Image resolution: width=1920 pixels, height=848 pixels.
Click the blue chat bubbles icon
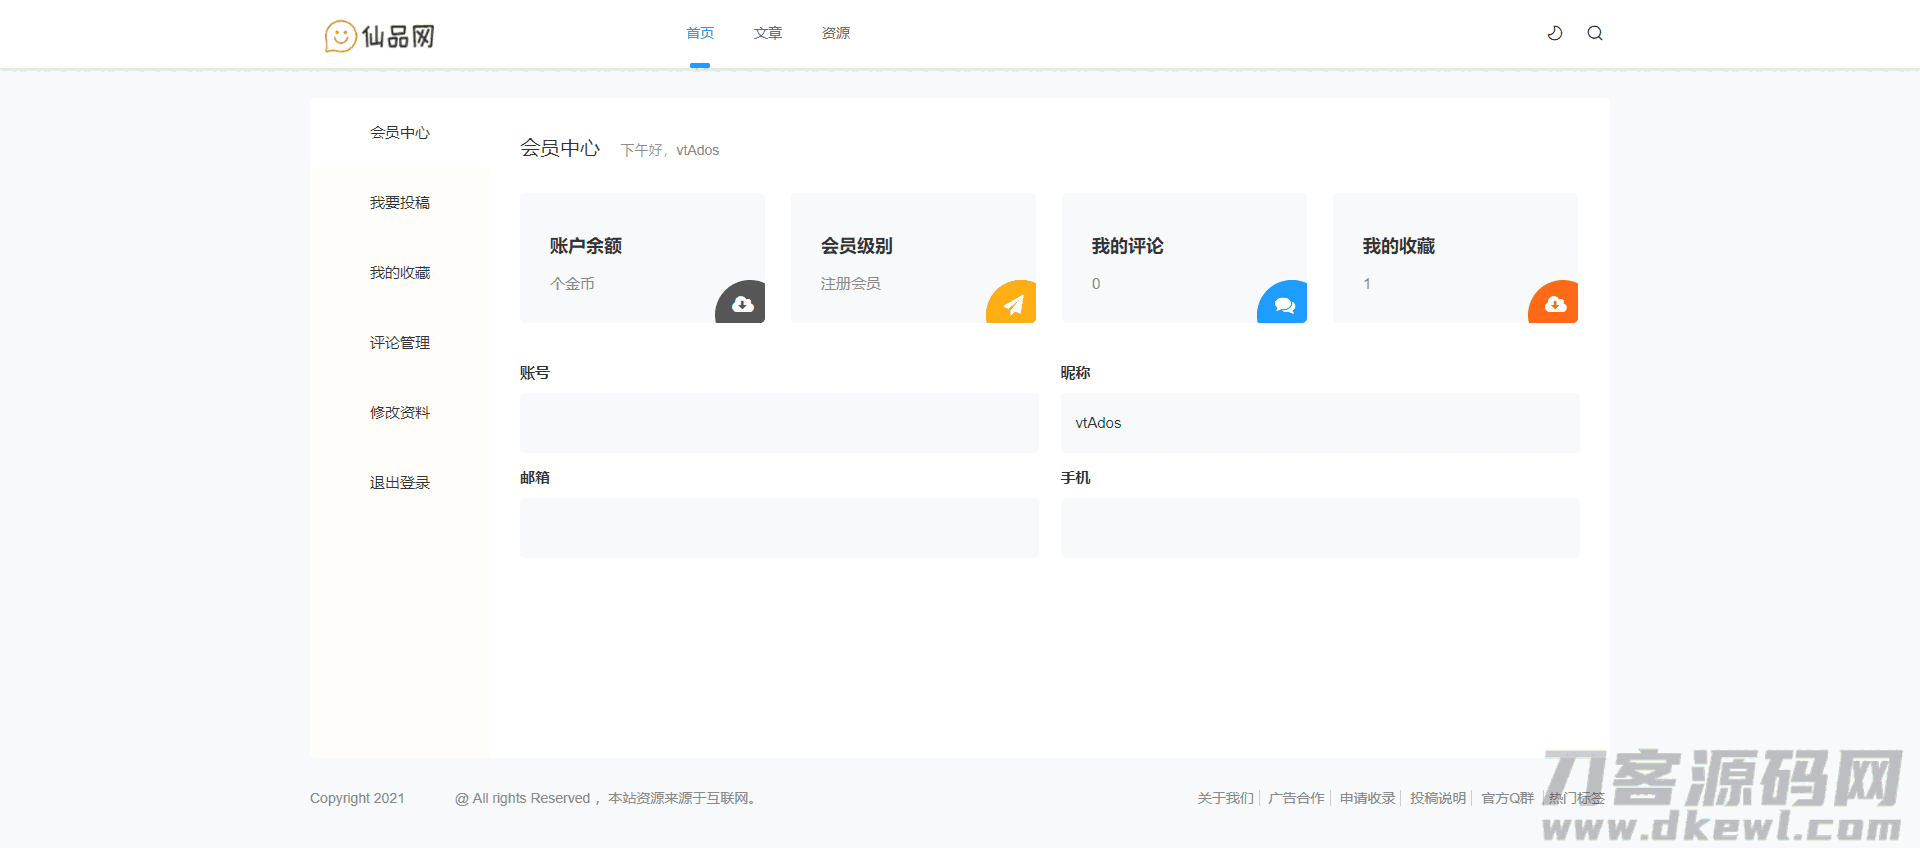coord(1284,304)
